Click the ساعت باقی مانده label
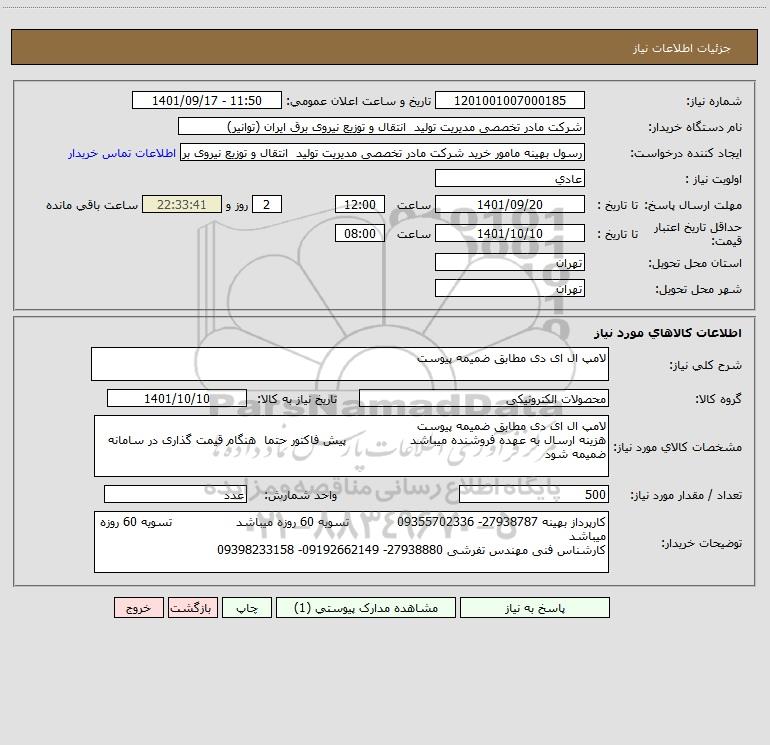Image resolution: width=770 pixels, height=745 pixels. [92, 205]
